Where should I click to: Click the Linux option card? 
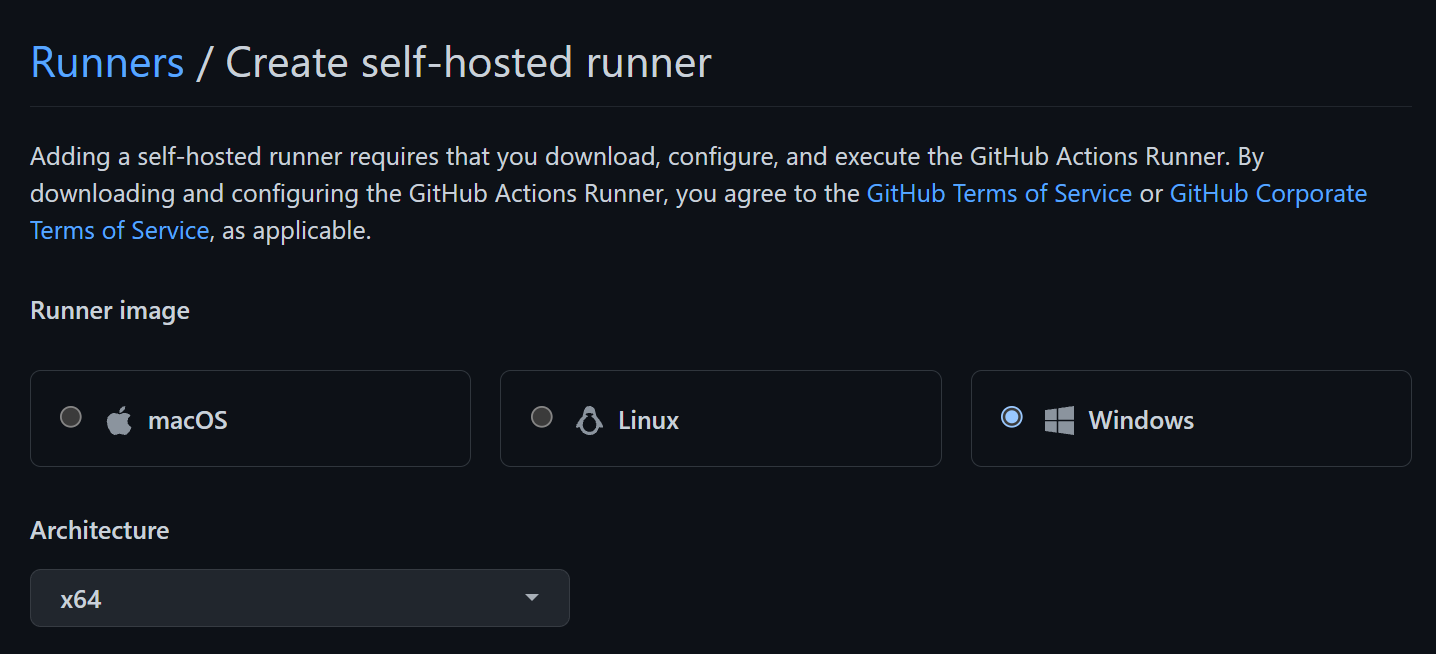click(x=720, y=418)
